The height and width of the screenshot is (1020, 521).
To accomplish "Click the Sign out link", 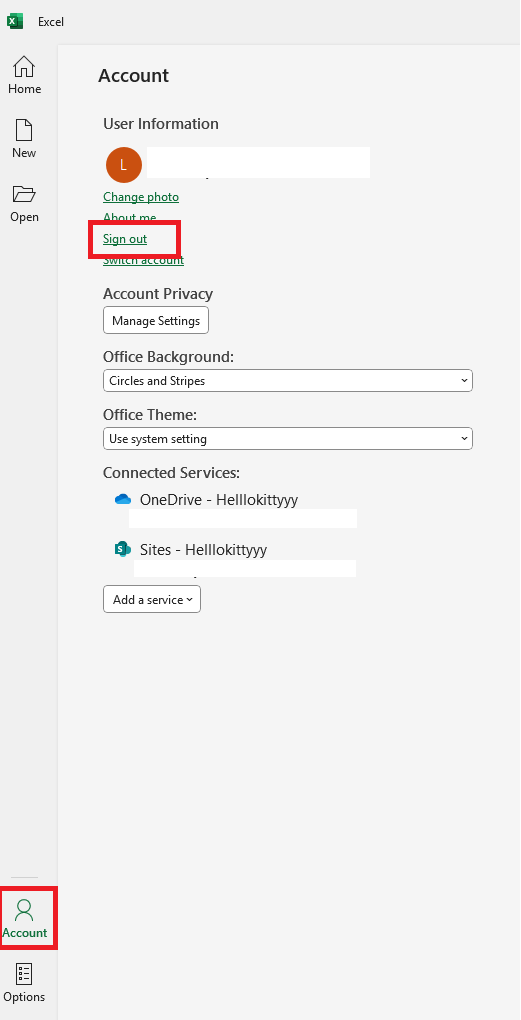I will click(x=125, y=239).
